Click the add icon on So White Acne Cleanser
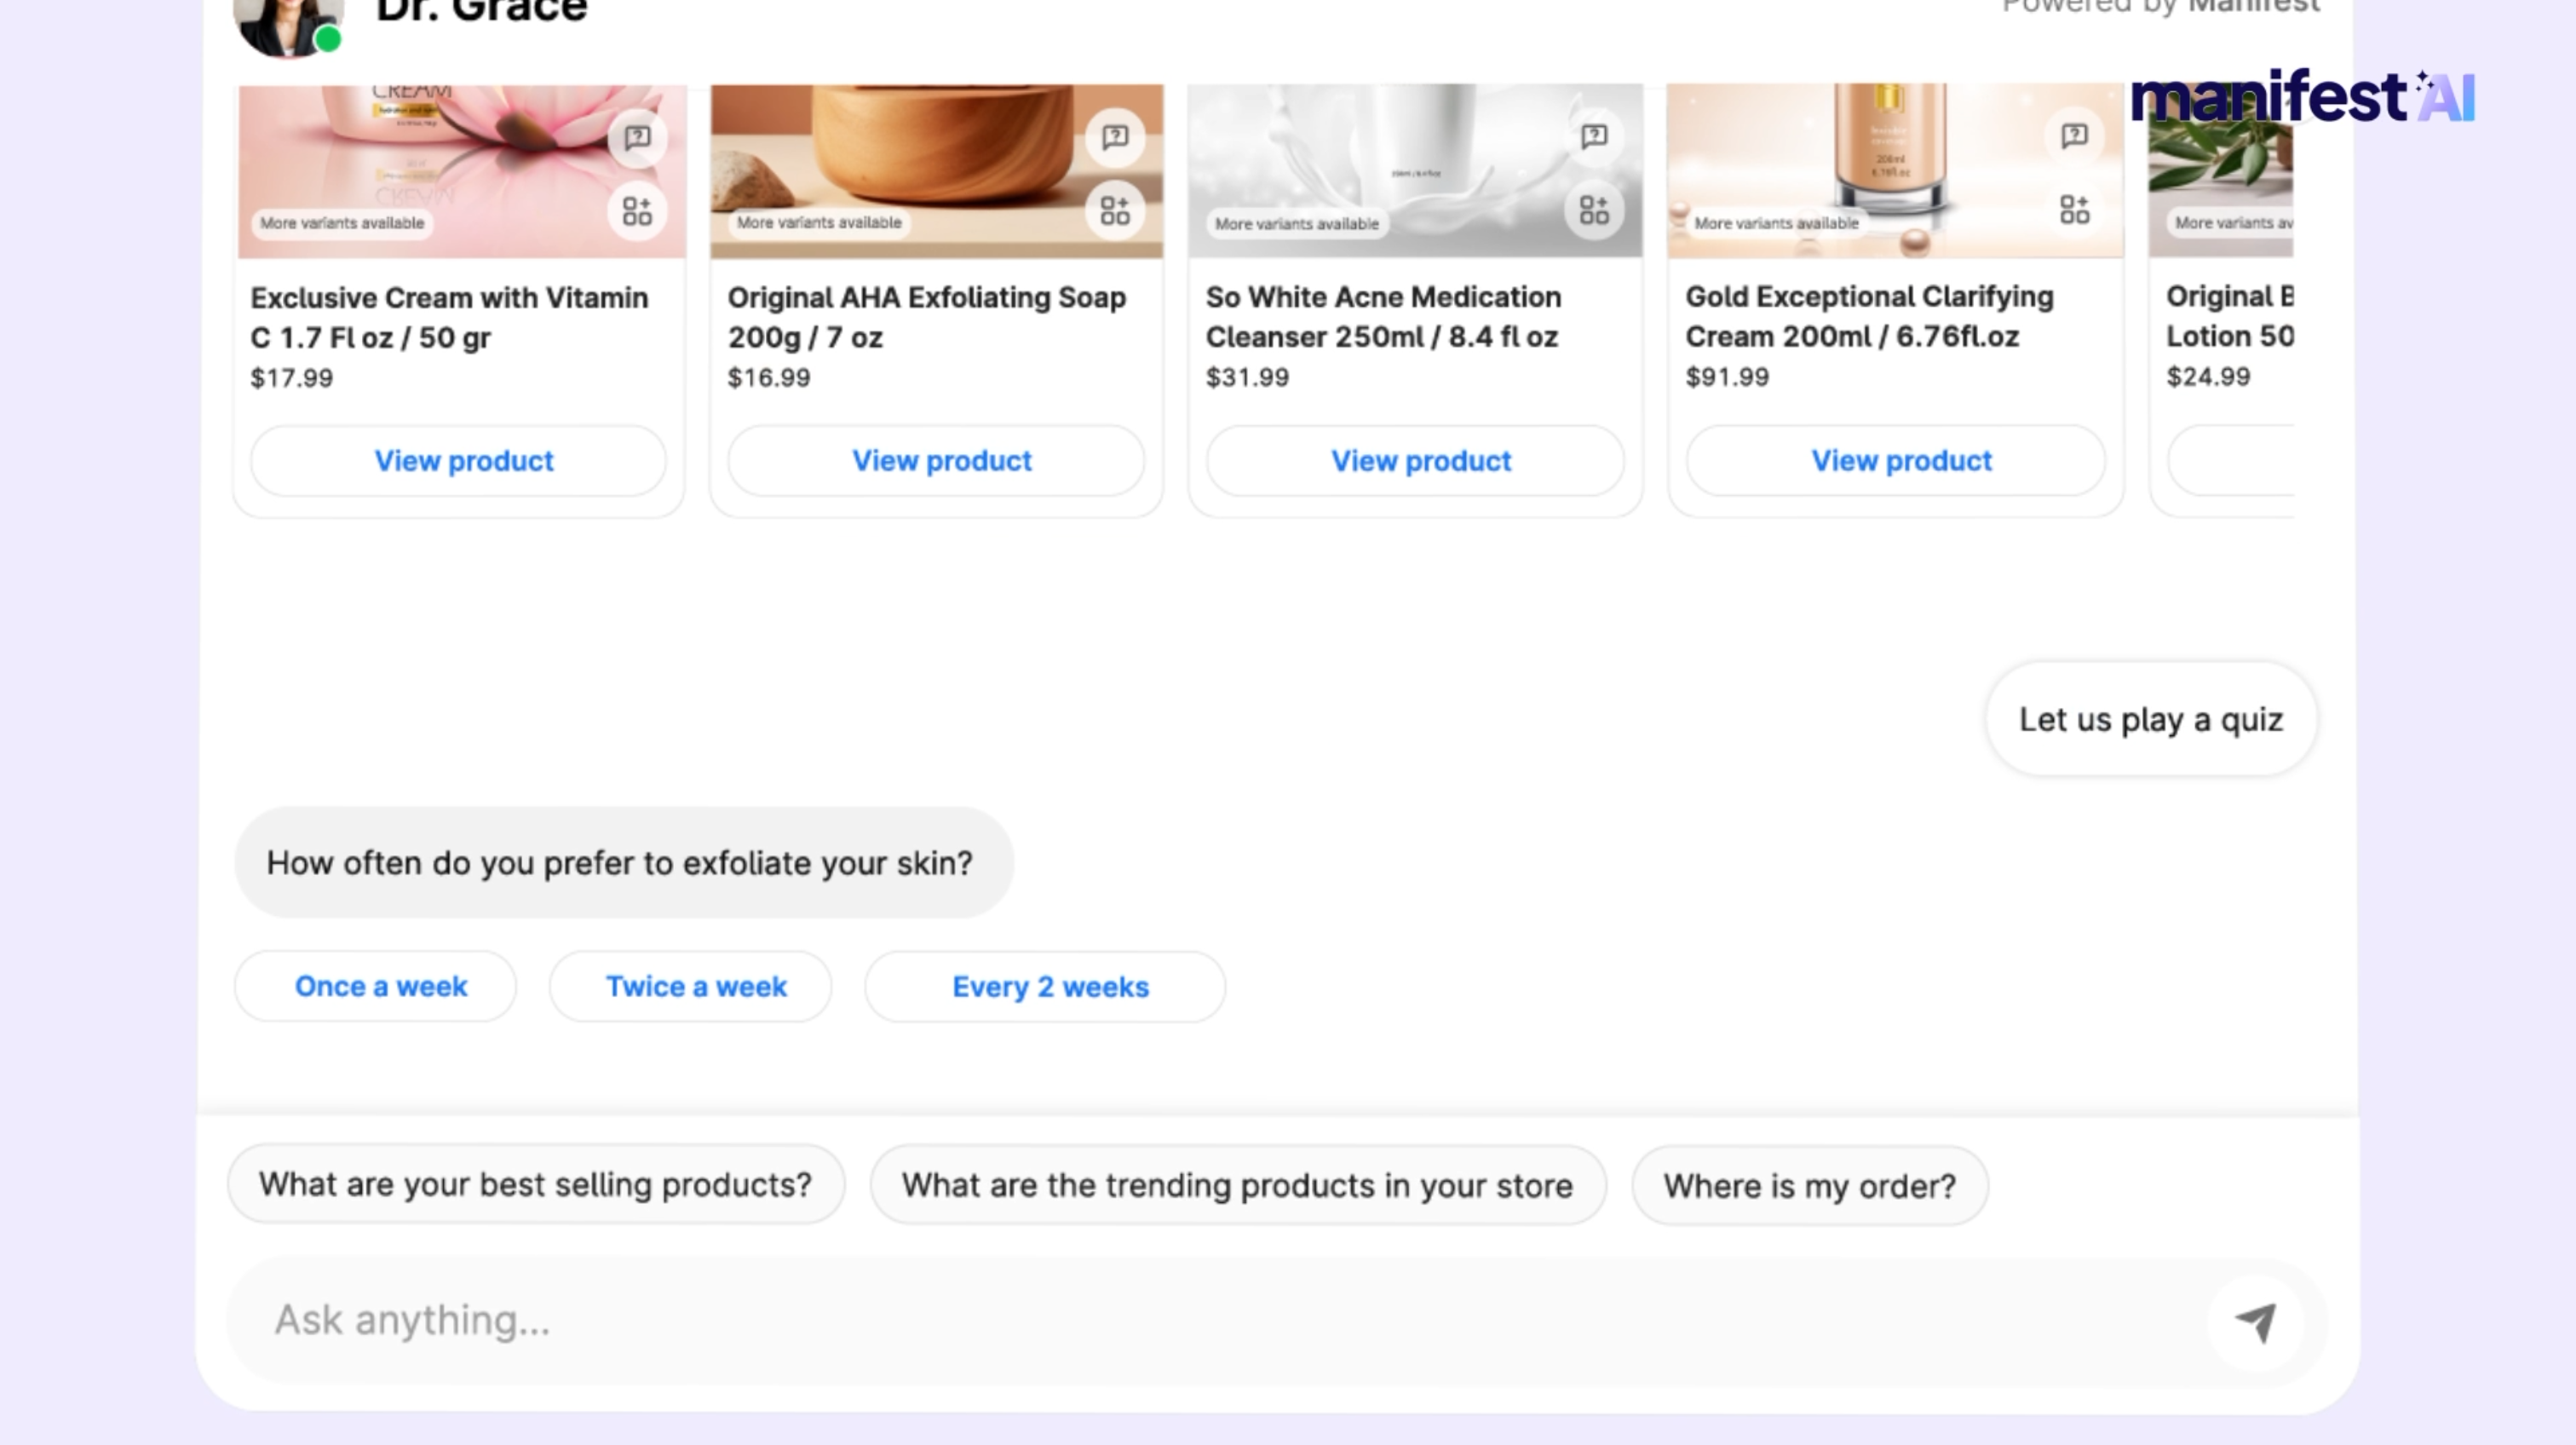This screenshot has height=1445, width=2576. click(x=1594, y=210)
